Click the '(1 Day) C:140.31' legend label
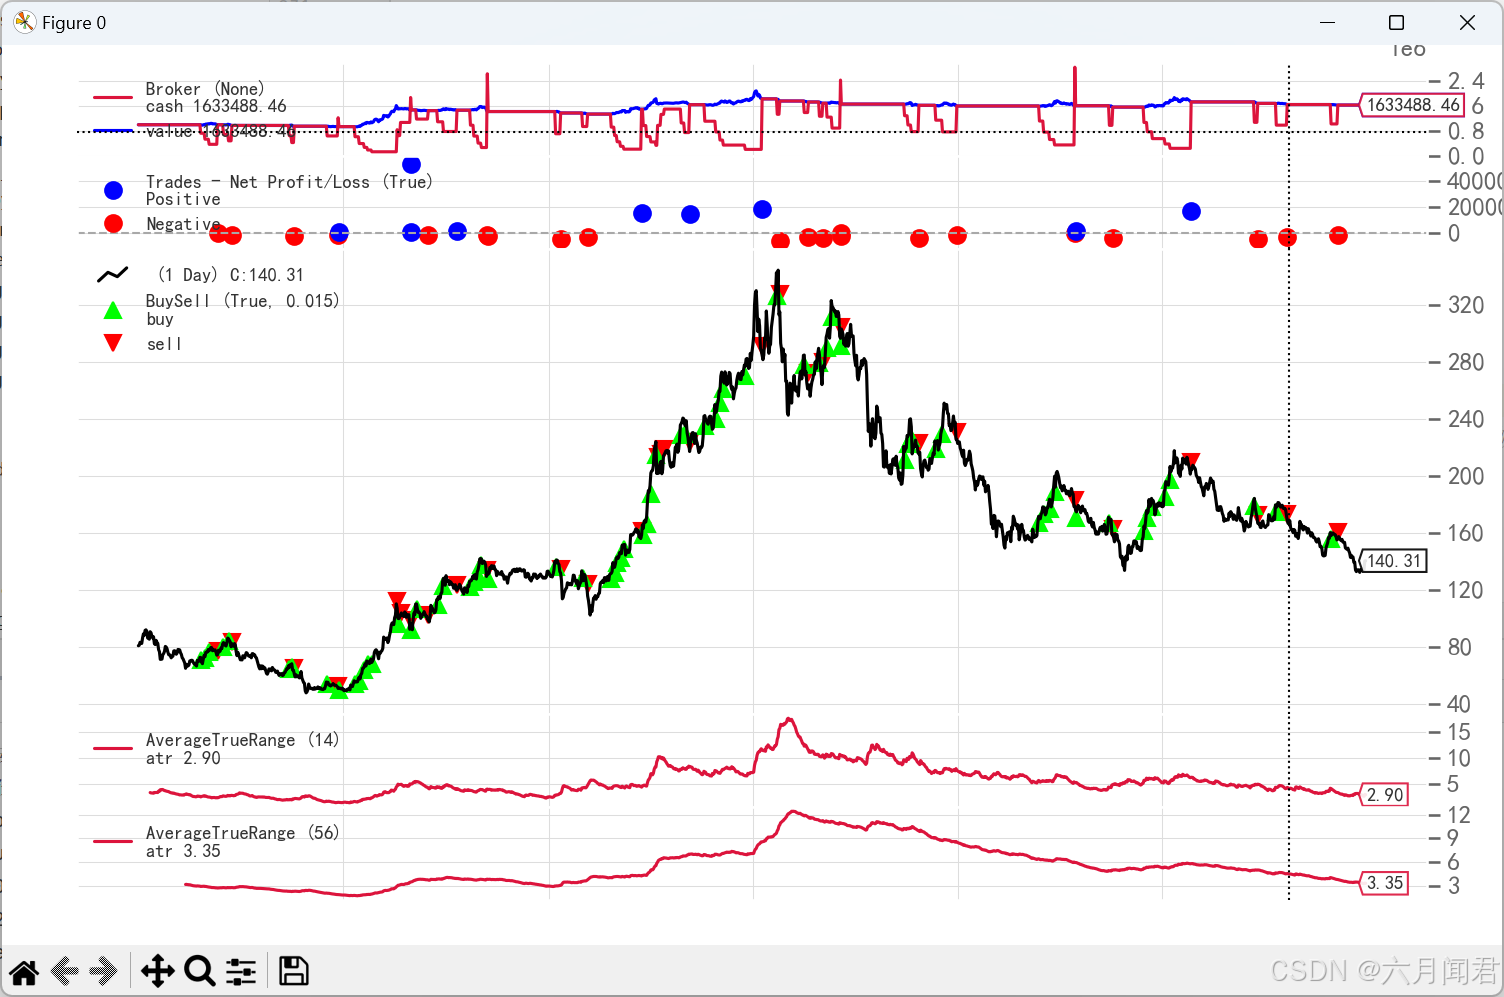Screen dimensions: 1504x997 click(x=230, y=275)
